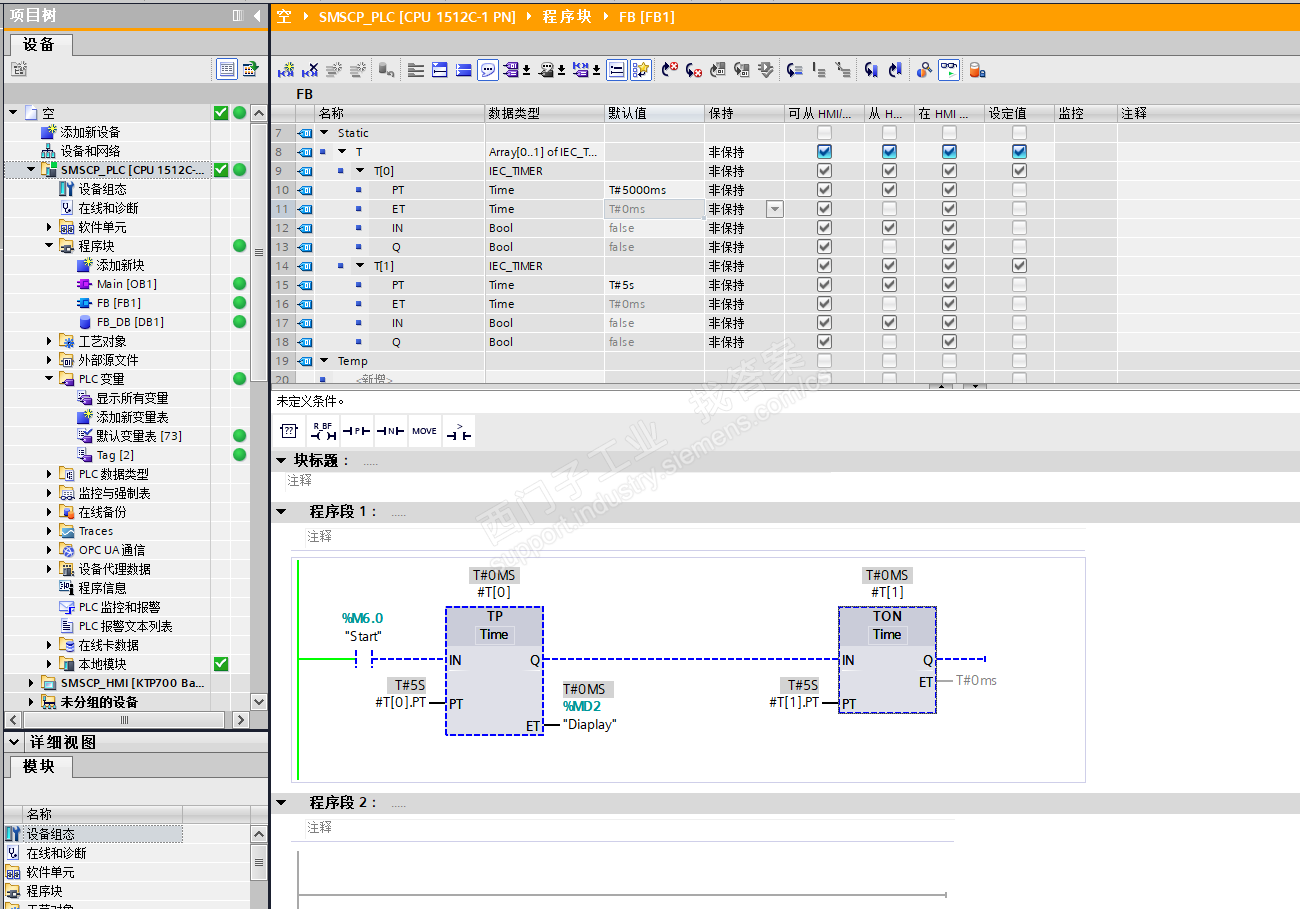The height and width of the screenshot is (909, 1300).
Task: Toggle HMI-accessible checkbox for T[0] PT row
Action: [824, 190]
